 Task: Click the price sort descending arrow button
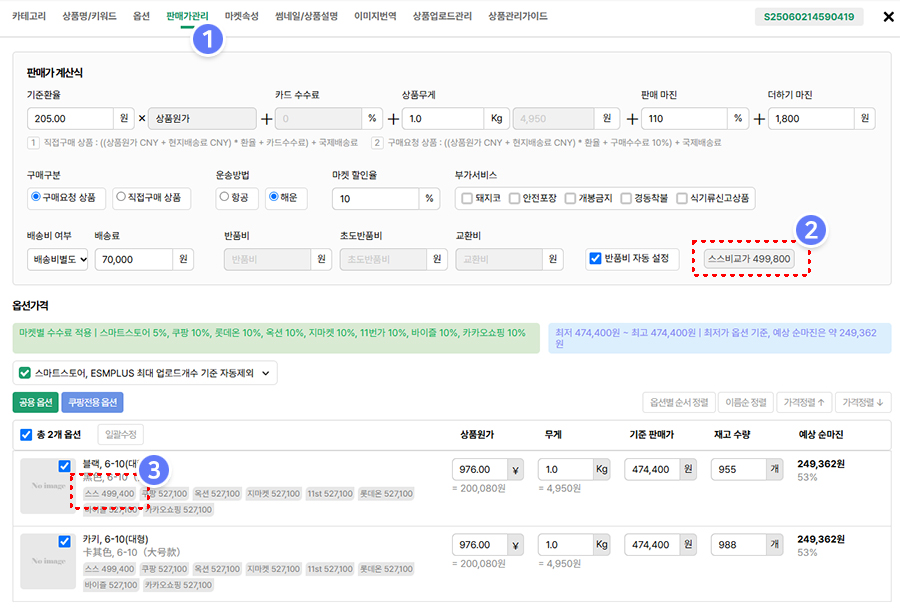tap(862, 403)
